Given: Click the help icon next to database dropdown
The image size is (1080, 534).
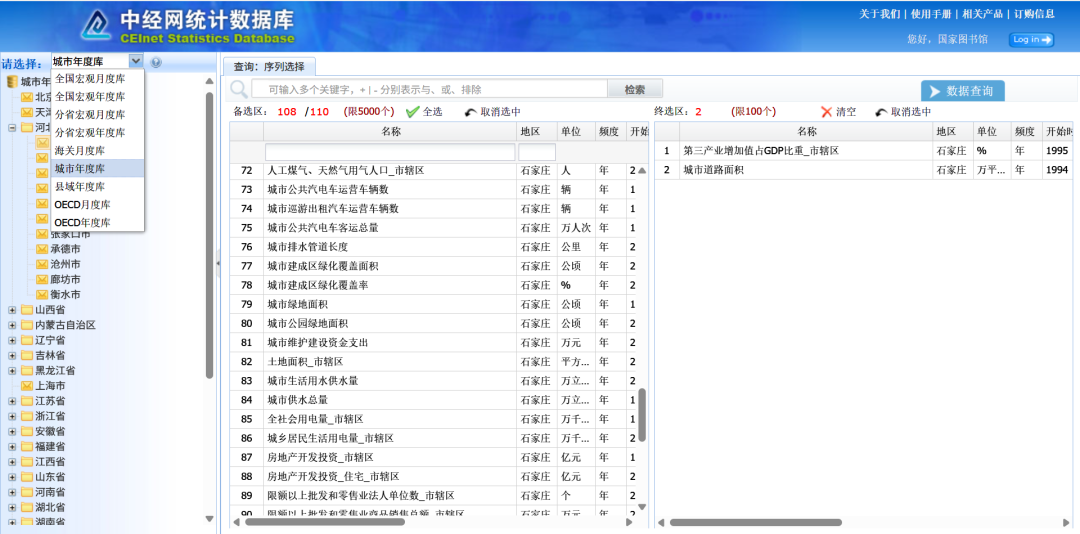Looking at the screenshot, I should [156, 62].
